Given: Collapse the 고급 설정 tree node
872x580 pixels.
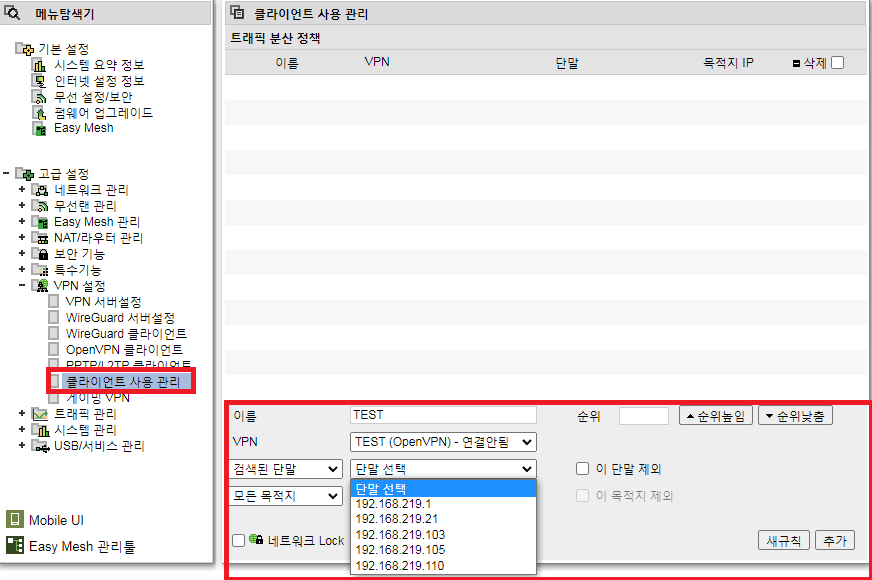Looking at the screenshot, I should pyautogui.click(x=6, y=173).
